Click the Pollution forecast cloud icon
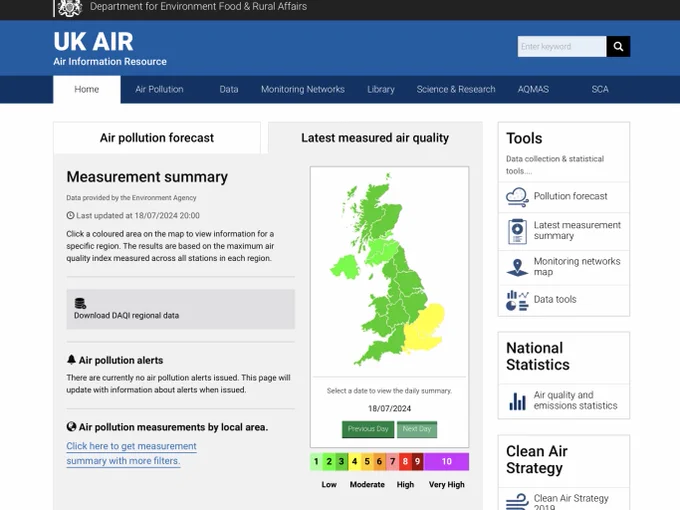Screen dimensions: 680x510 pyautogui.click(x=517, y=197)
